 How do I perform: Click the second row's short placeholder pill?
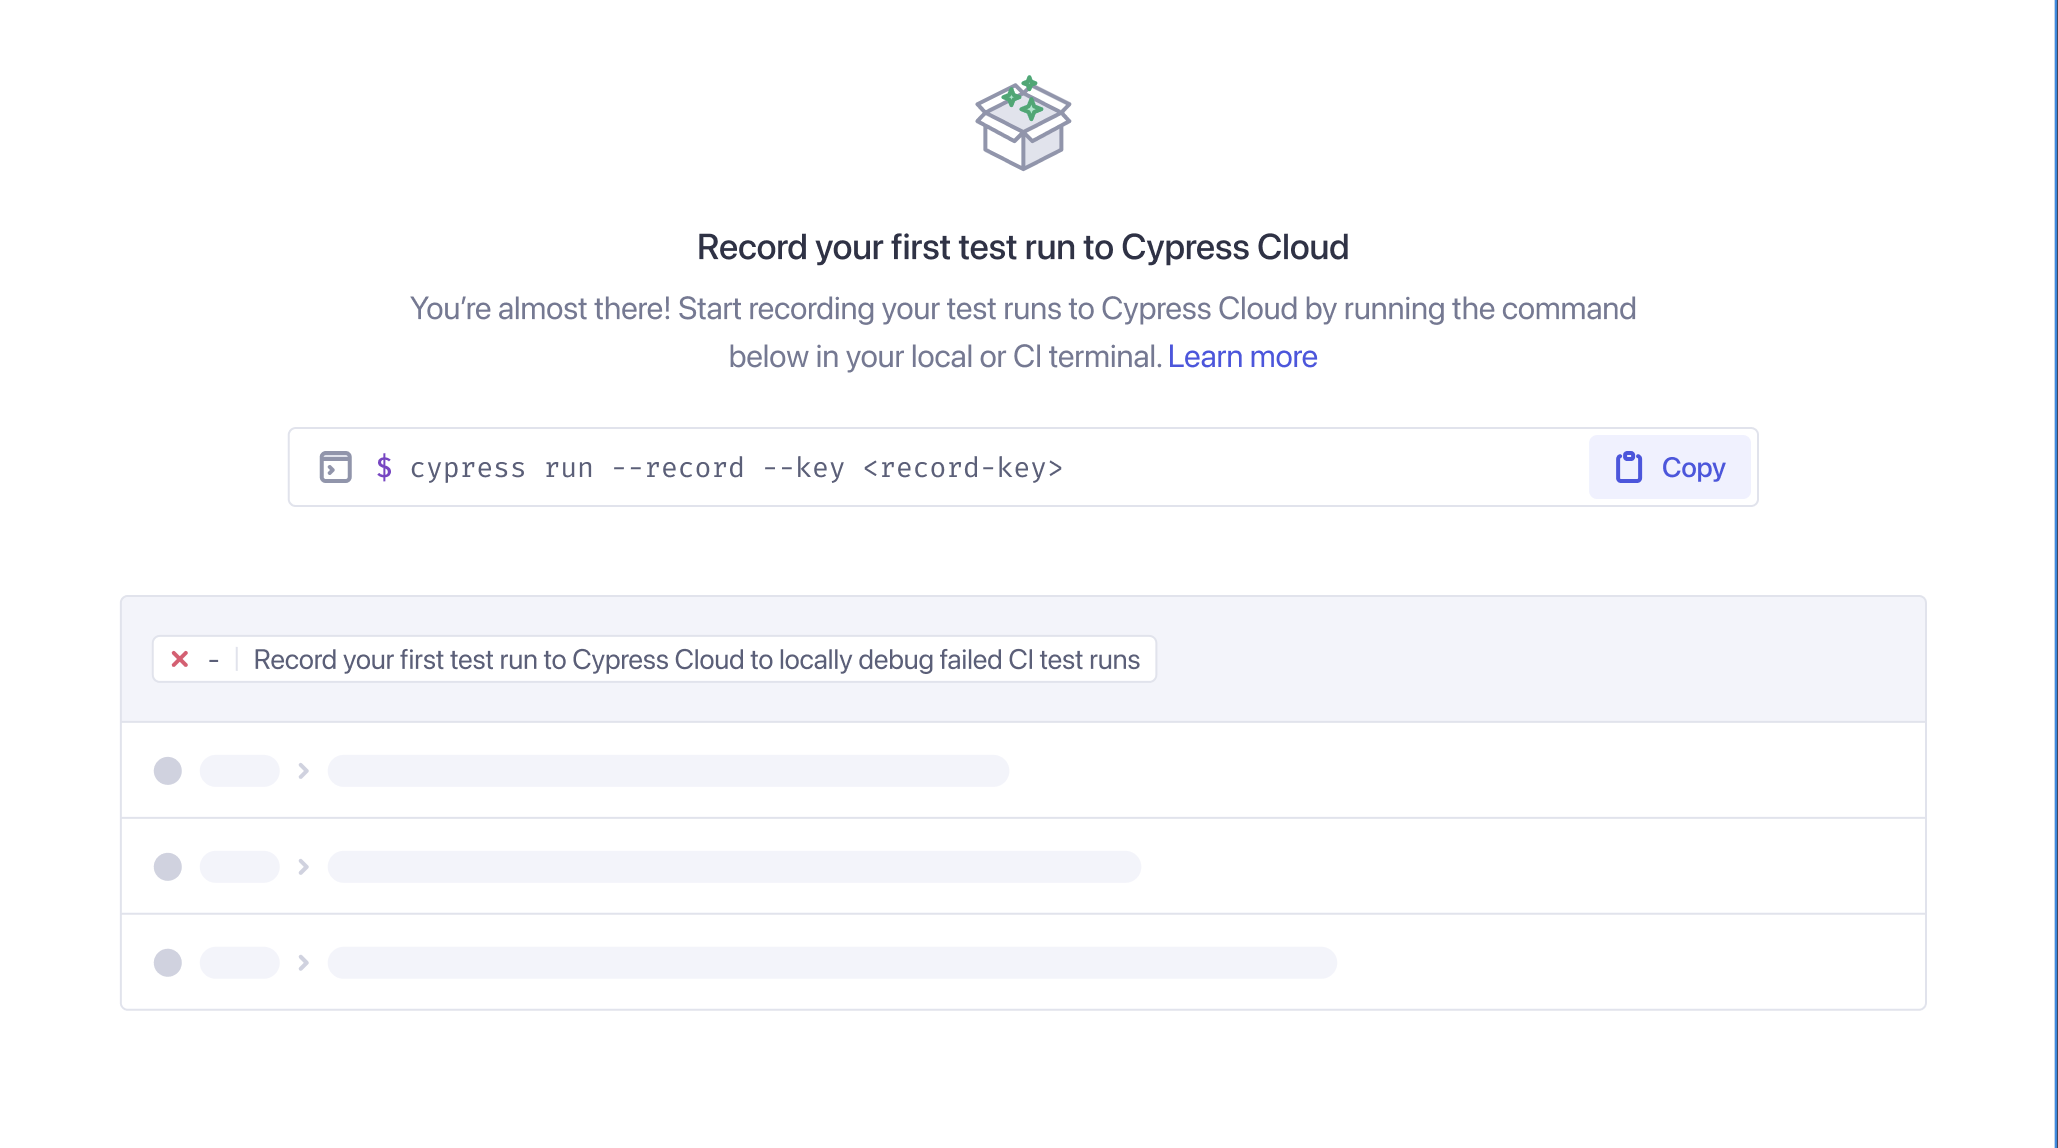coord(240,867)
